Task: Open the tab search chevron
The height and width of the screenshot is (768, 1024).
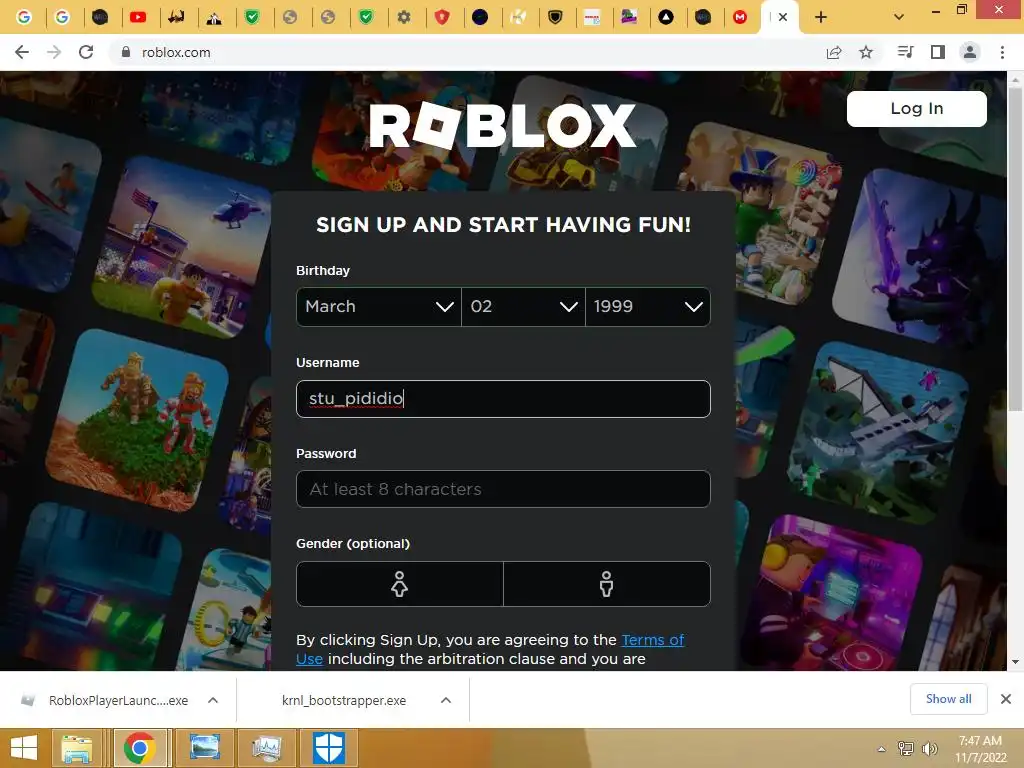Action: tap(899, 18)
